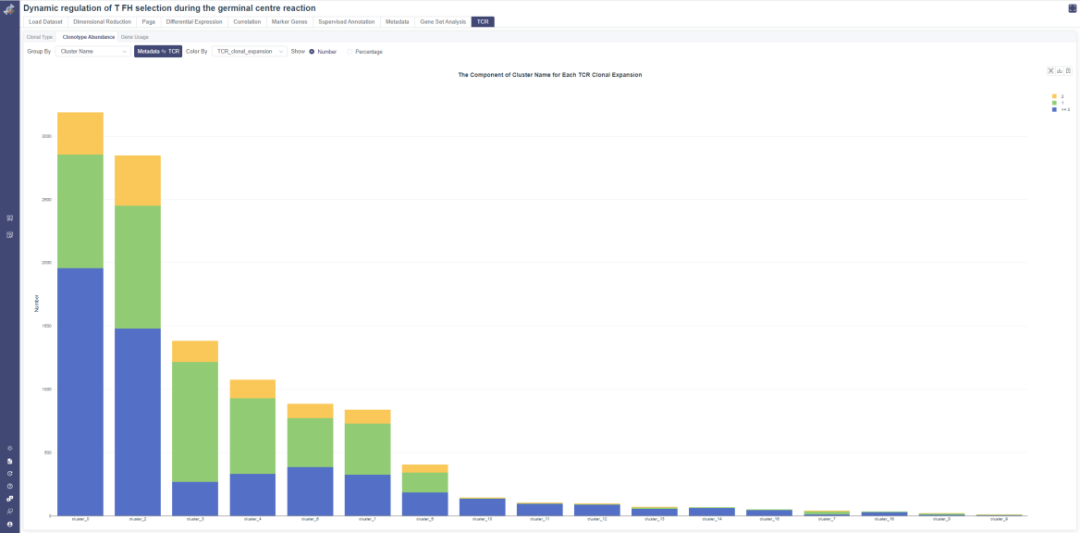Click the pin icon near the sidebar bottom

[10, 512]
